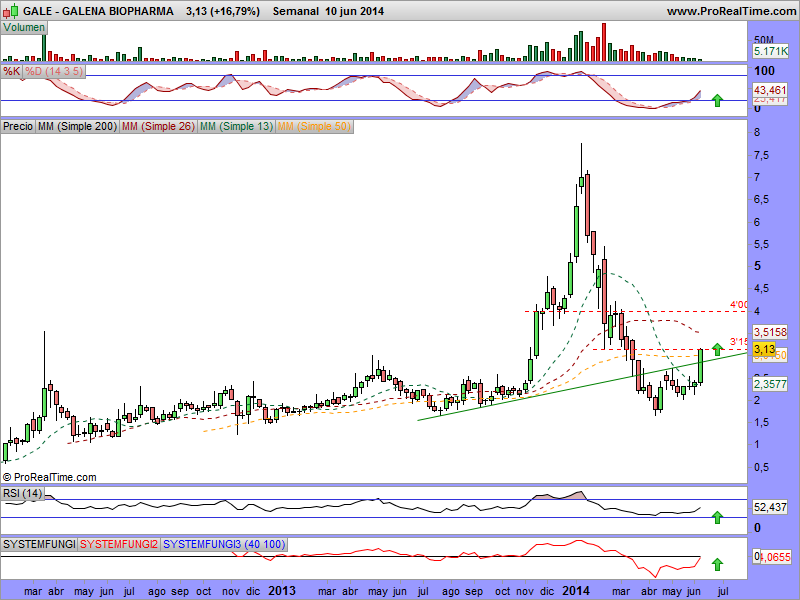The width and height of the screenshot is (800, 600).
Task: Open the %D (14 3 5) label
Action: pyautogui.click(x=54, y=71)
